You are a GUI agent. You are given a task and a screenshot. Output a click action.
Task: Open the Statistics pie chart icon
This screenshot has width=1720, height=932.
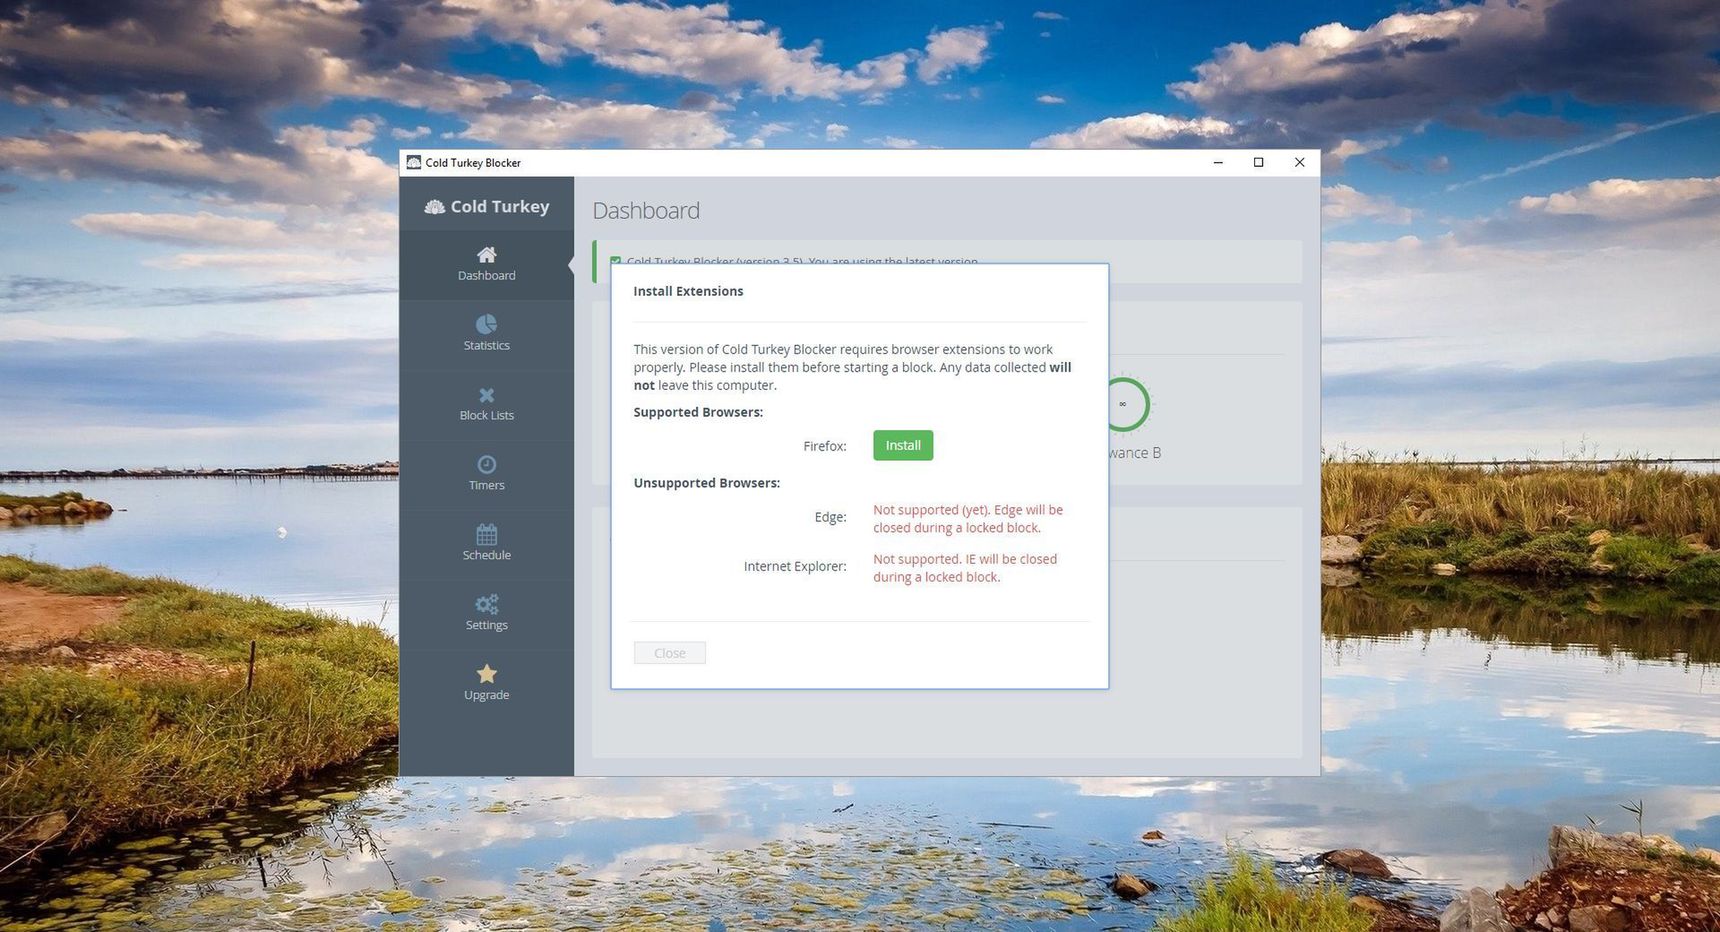pos(486,324)
